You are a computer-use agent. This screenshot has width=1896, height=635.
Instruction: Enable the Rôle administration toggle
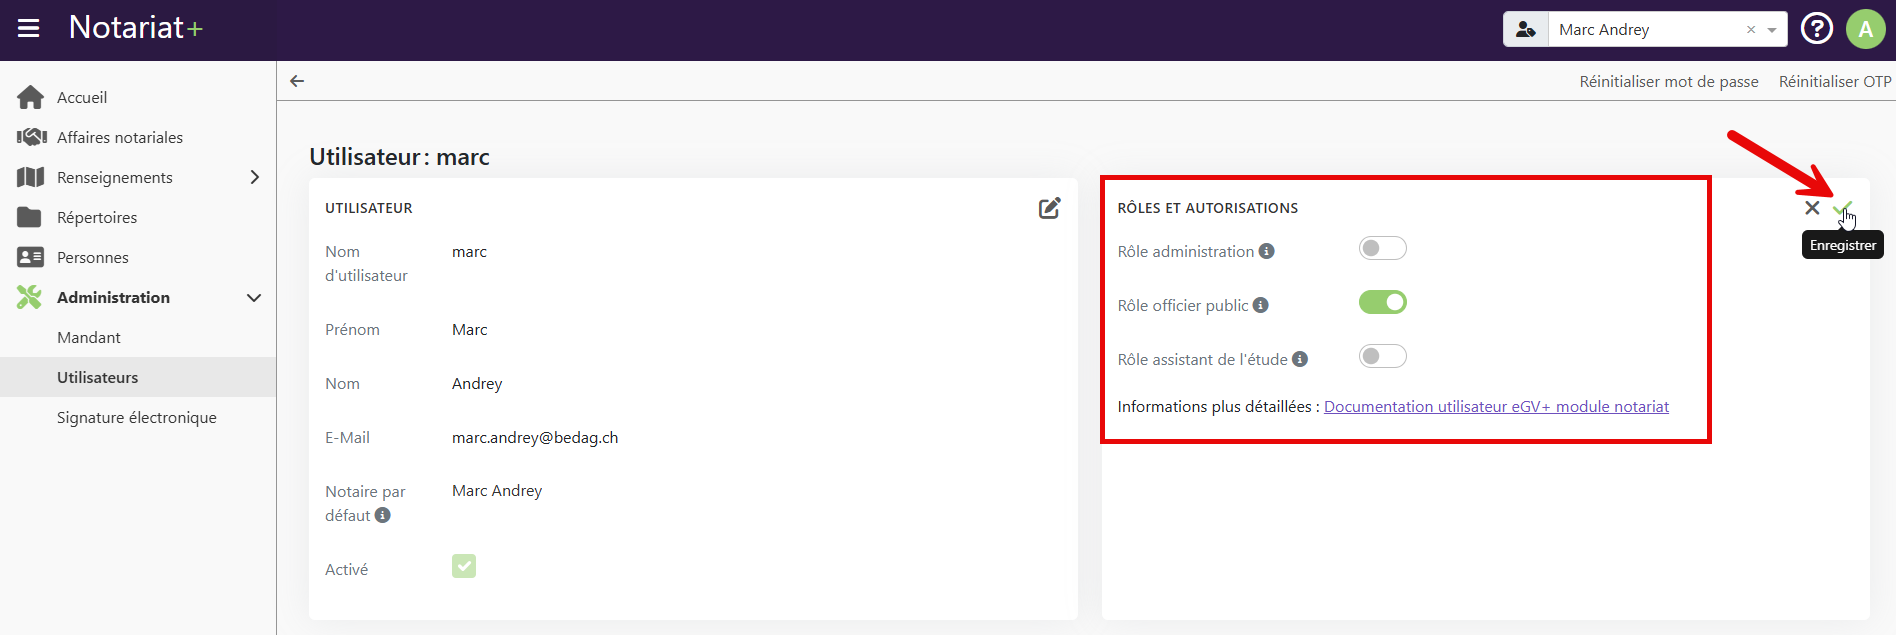click(x=1382, y=248)
